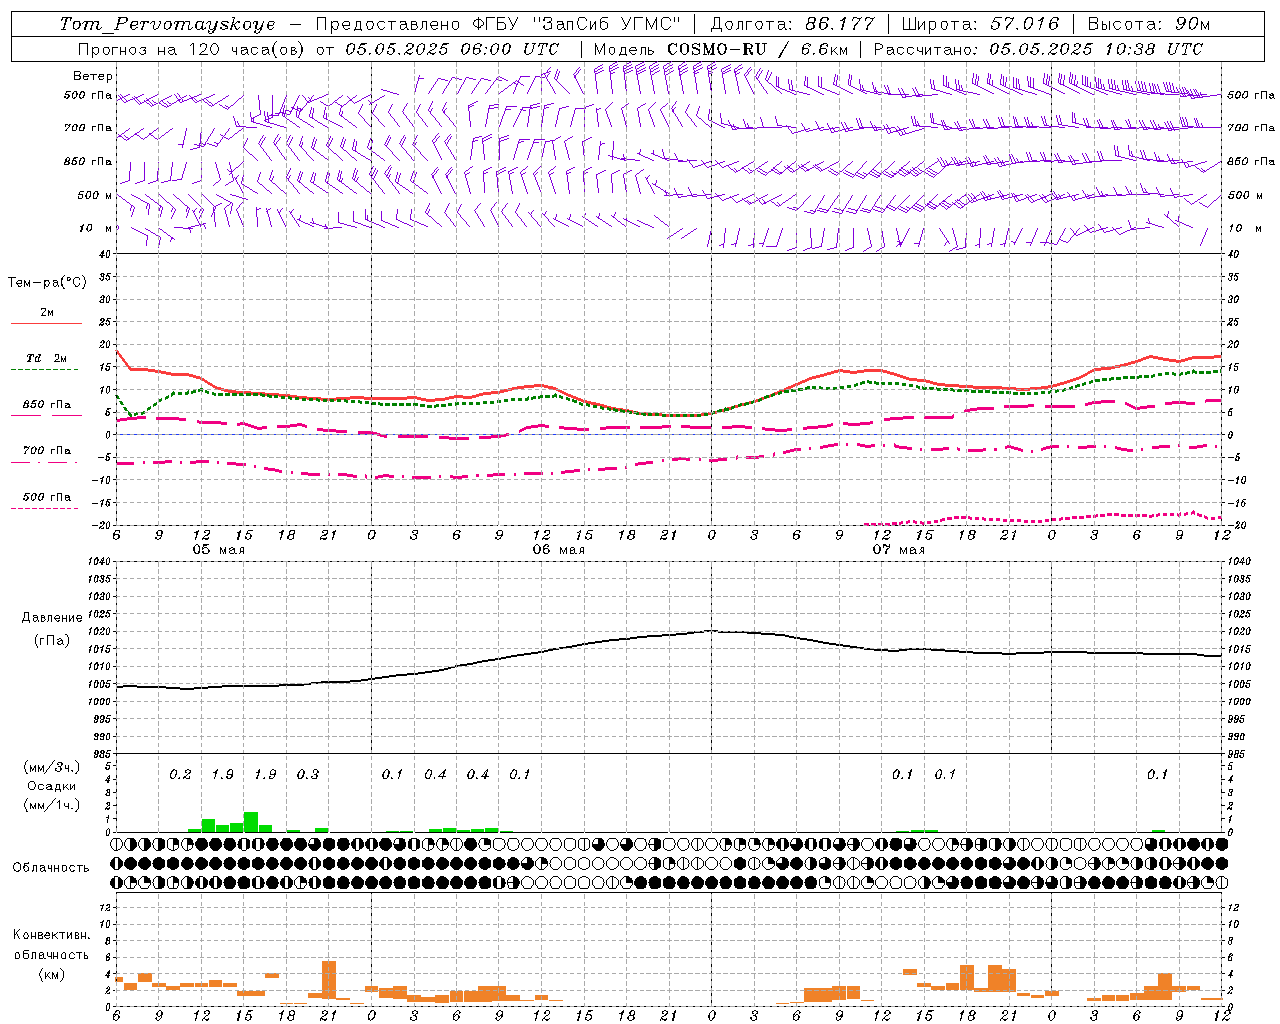Click the "(мм/1ч.)" precipitation unit label
The width and height of the screenshot is (1280, 1024).
click(51, 804)
